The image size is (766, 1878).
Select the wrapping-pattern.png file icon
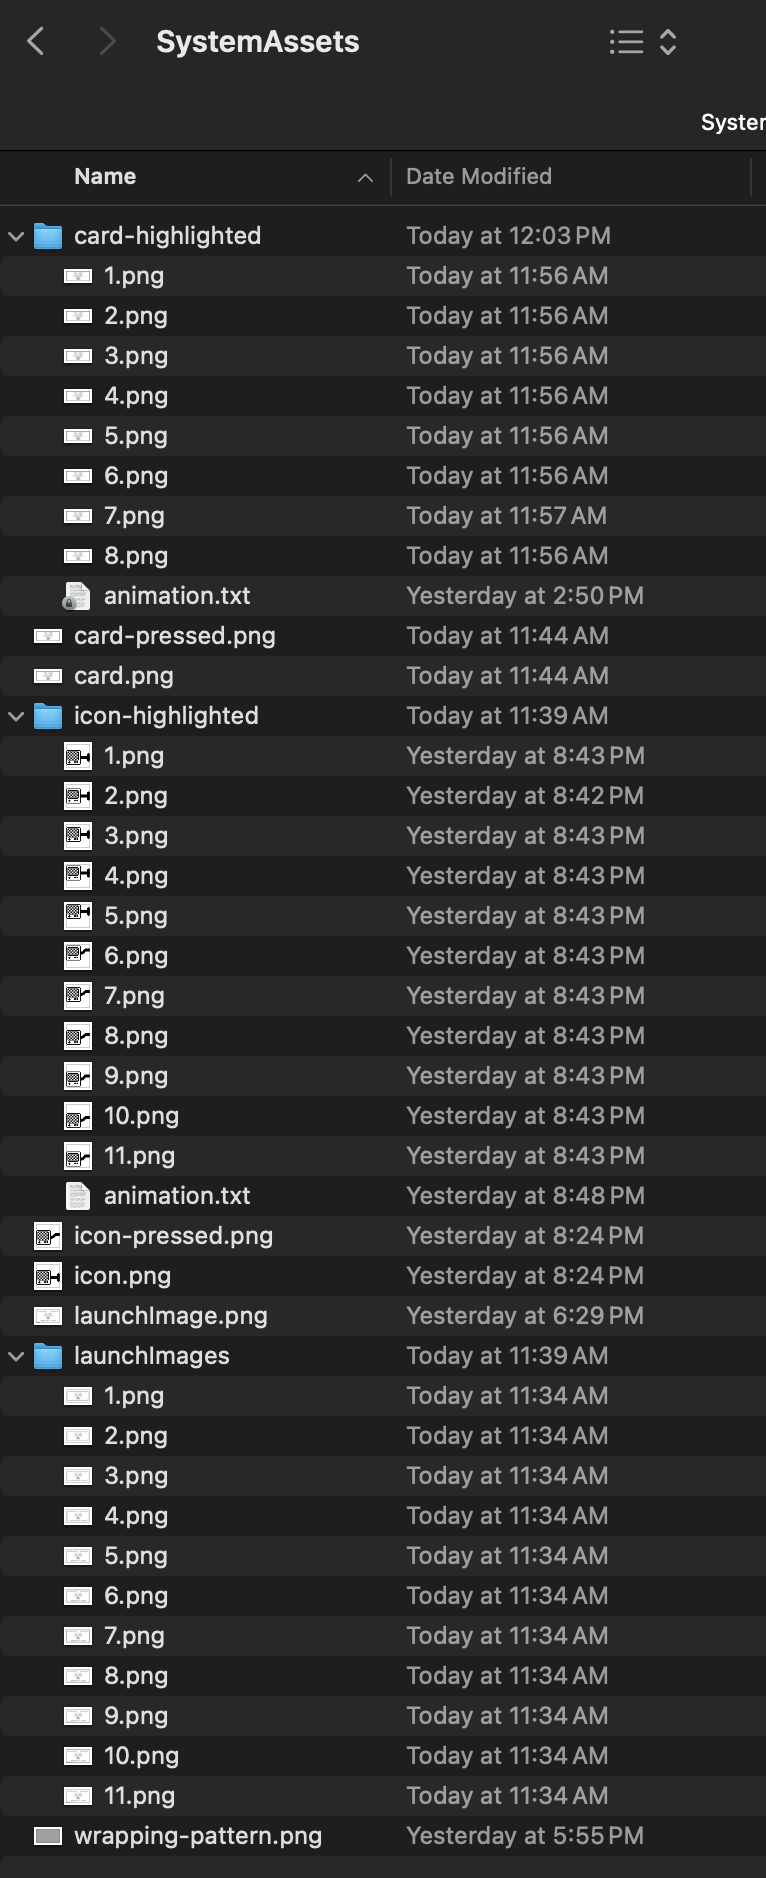[x=48, y=1836]
